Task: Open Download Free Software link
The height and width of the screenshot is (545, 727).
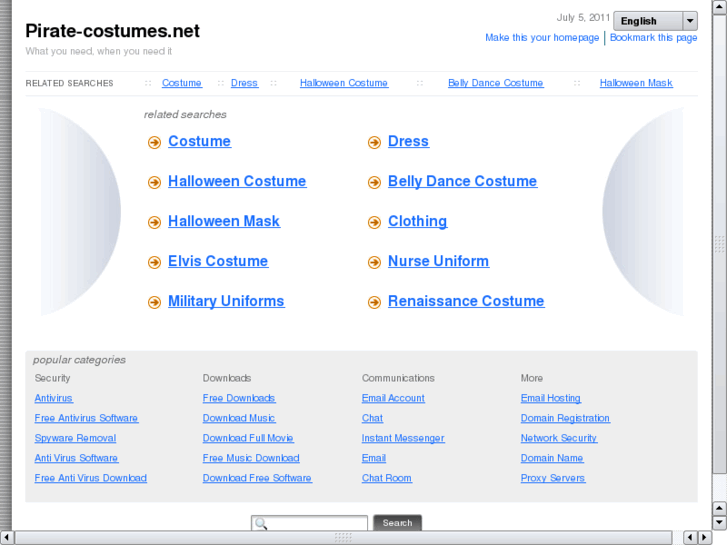Action: pos(257,478)
